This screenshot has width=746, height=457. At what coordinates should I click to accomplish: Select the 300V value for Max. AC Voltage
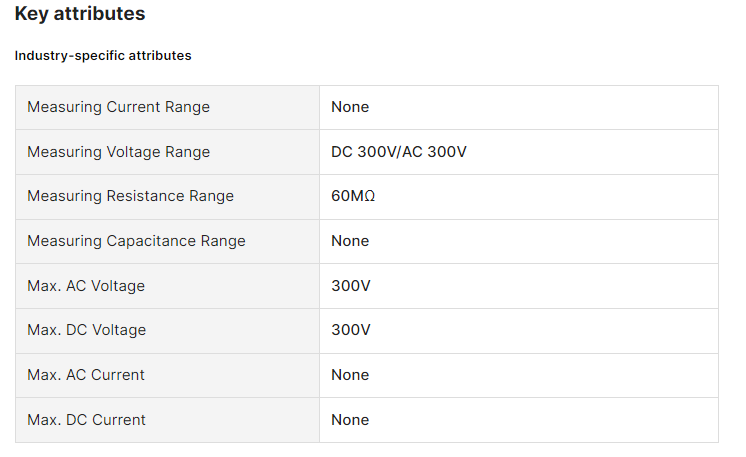[x=351, y=286]
